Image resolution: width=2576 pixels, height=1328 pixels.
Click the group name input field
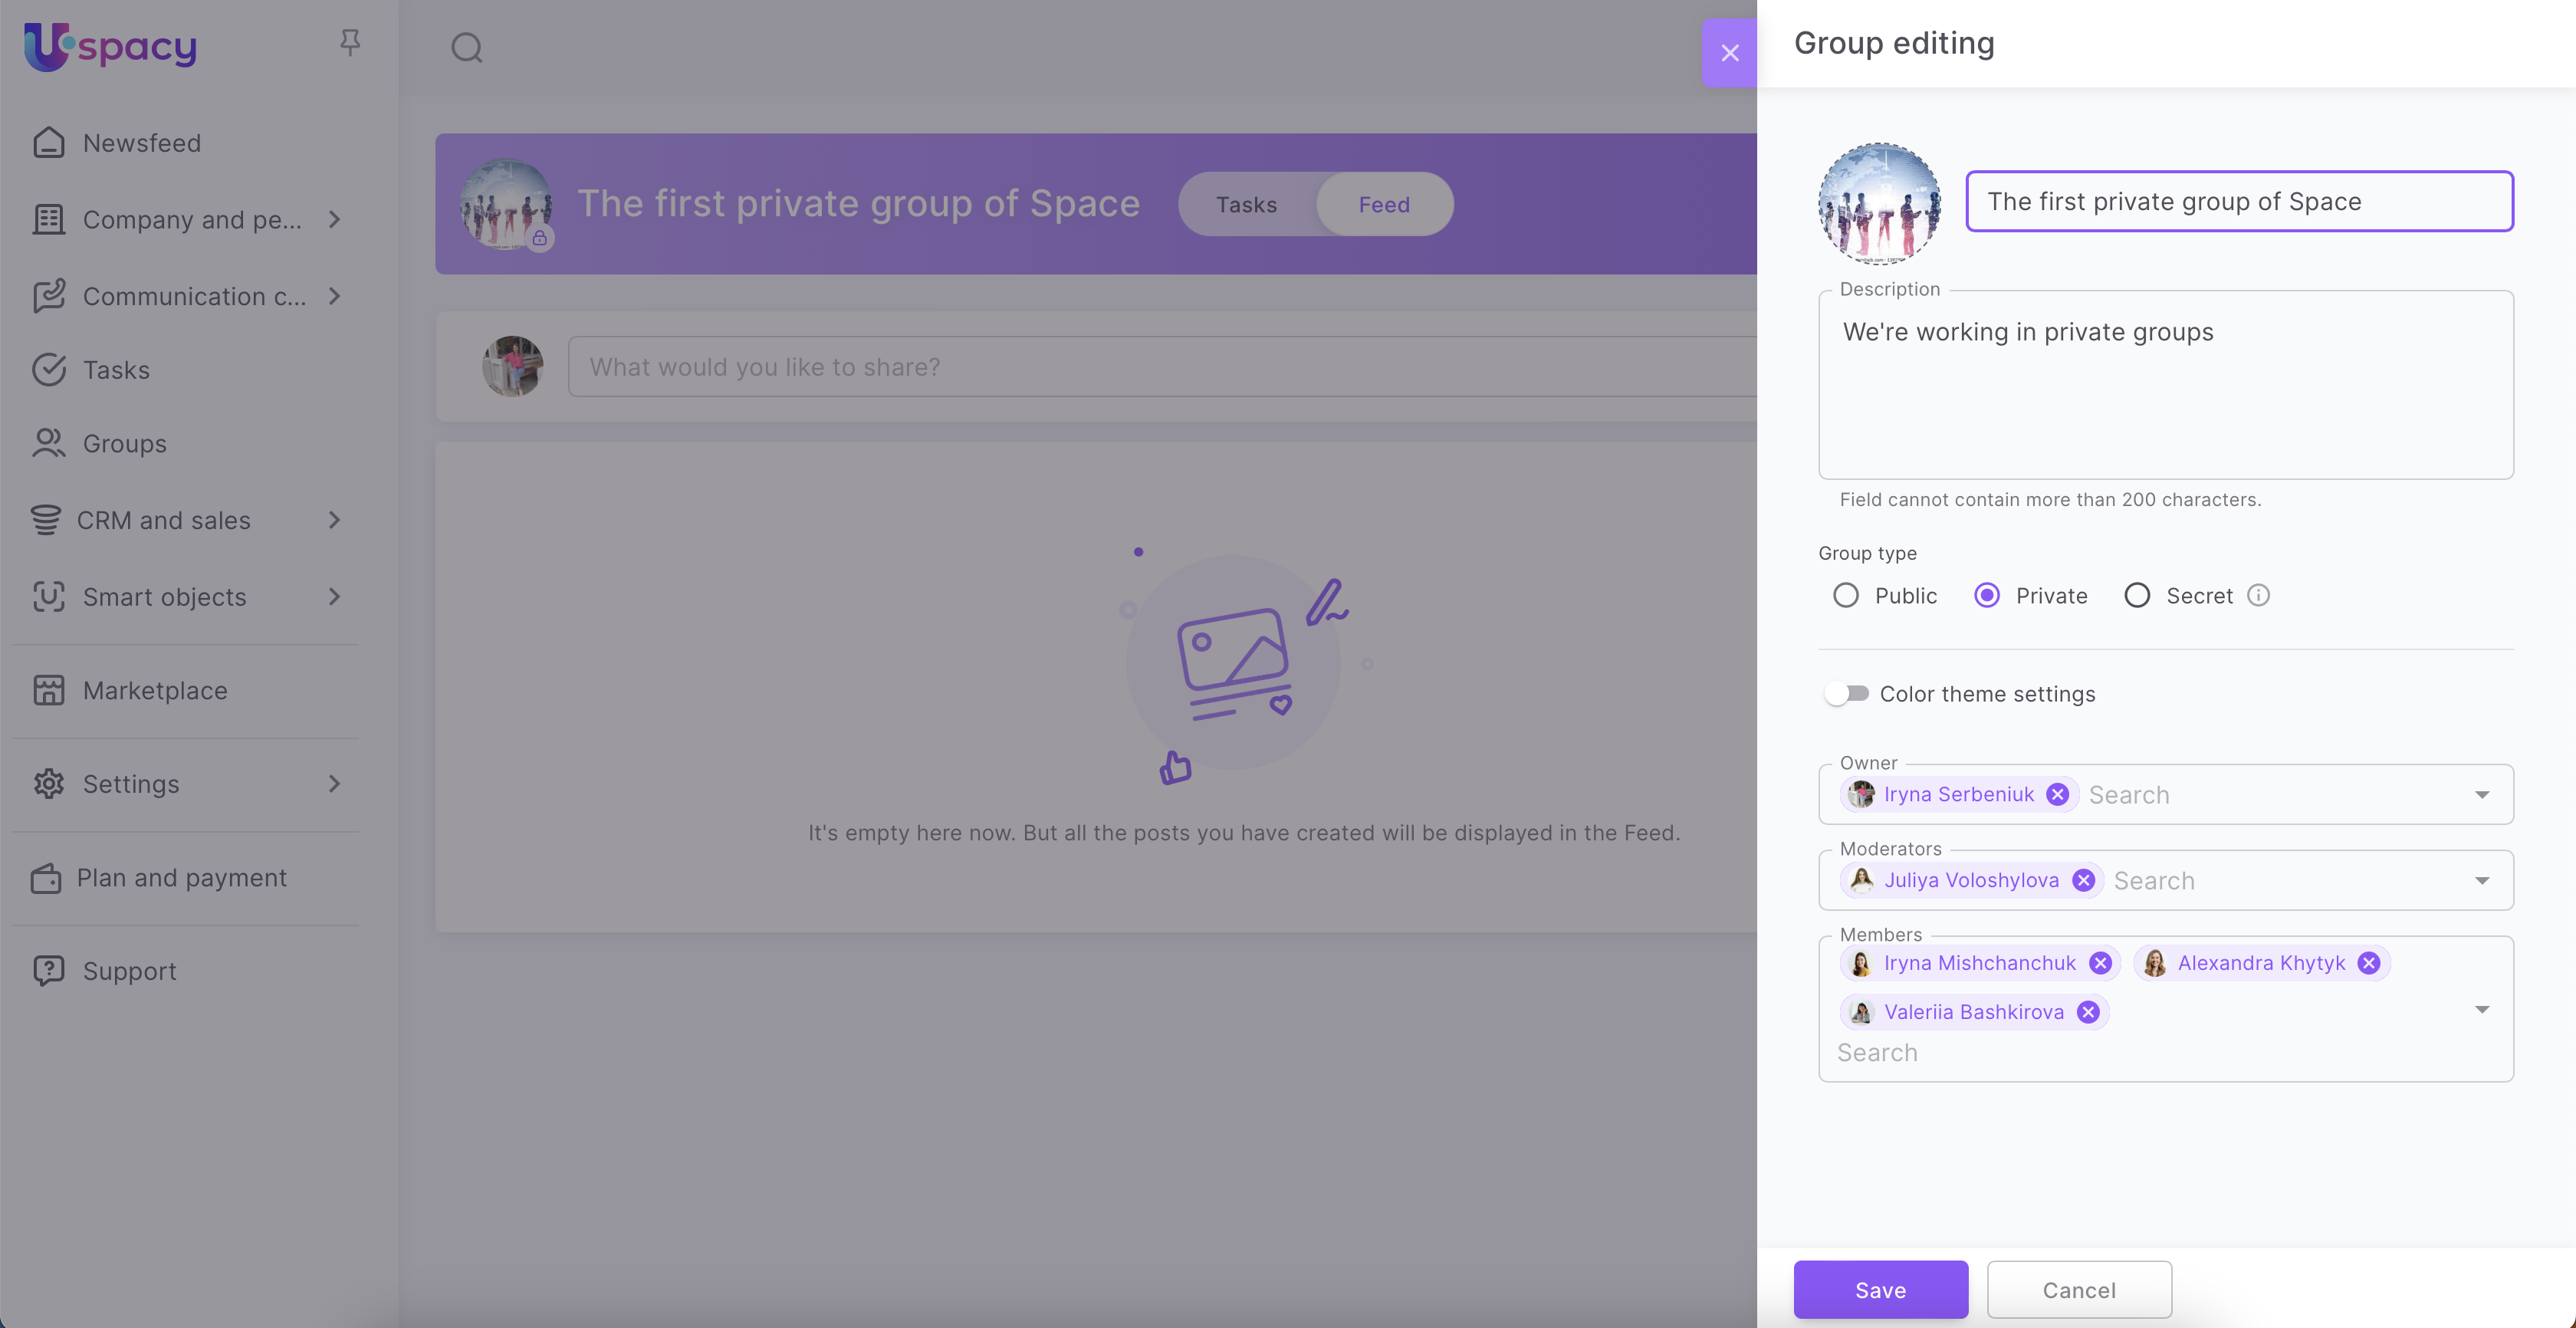[x=2238, y=202]
